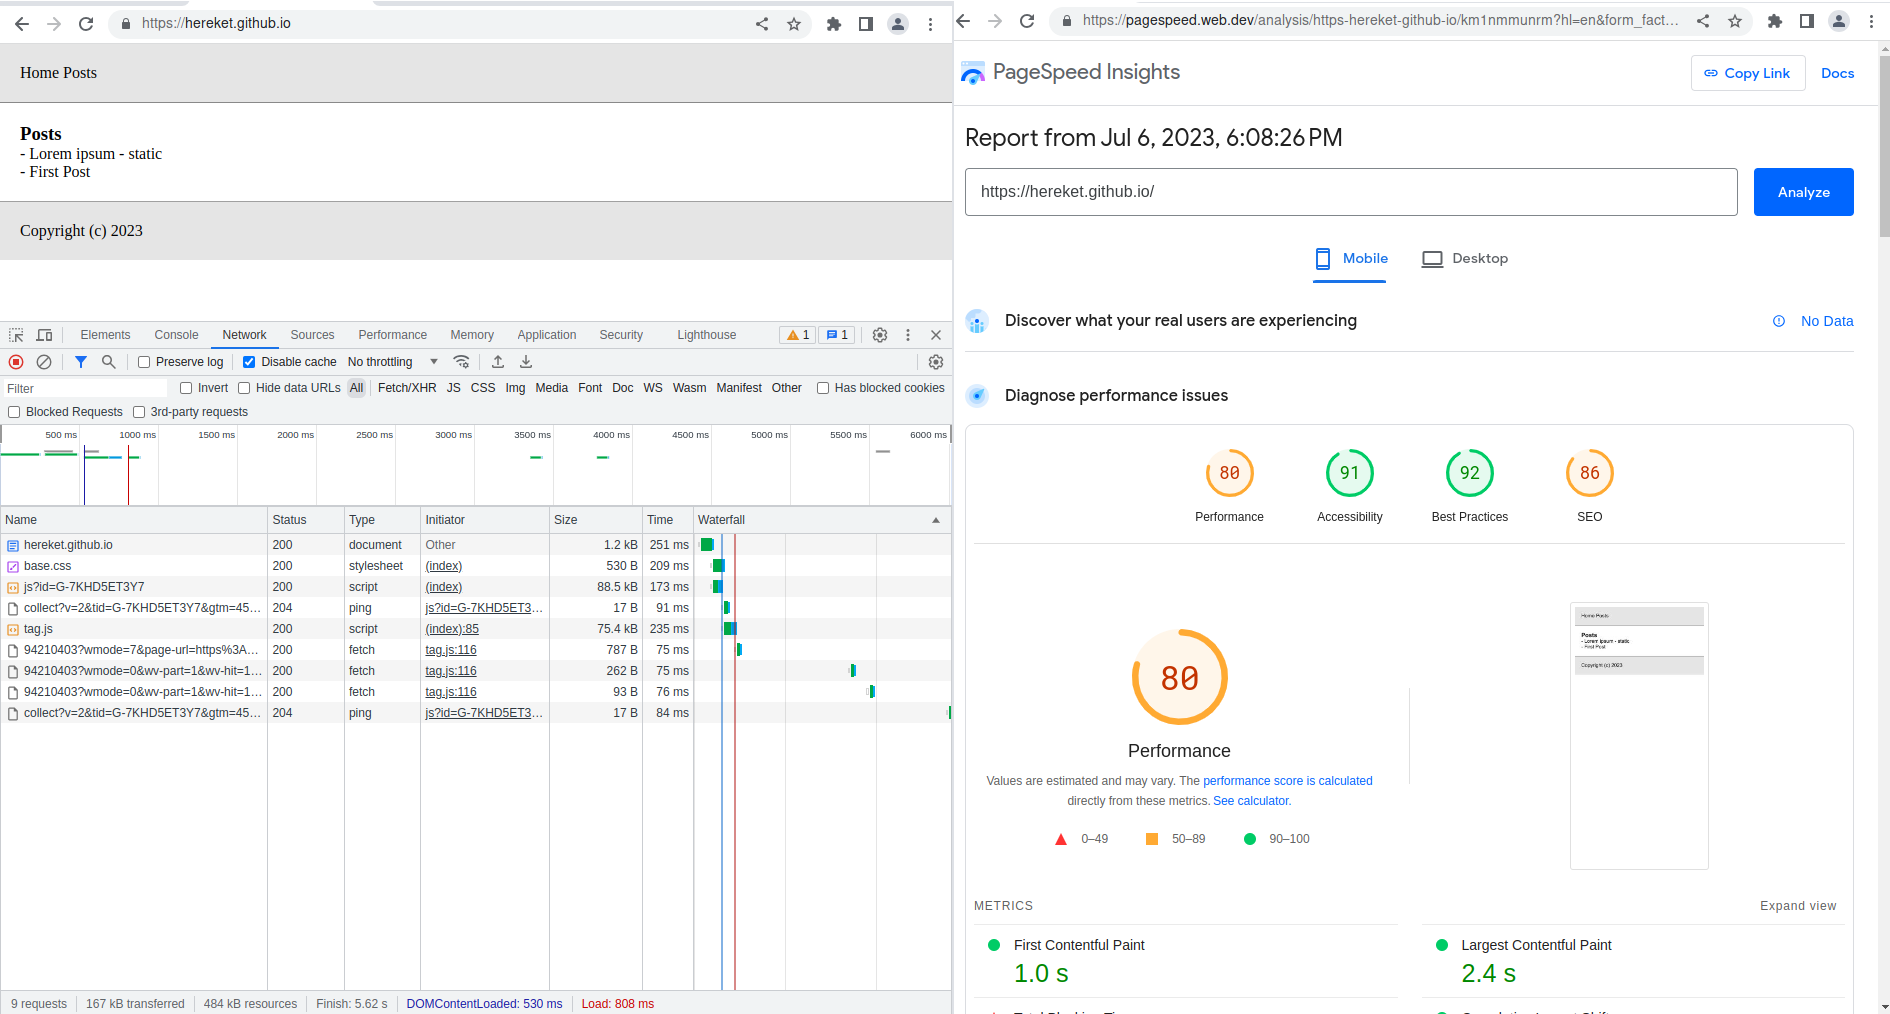Viewport: 1890px width, 1014px height.
Task: Open the No throttling dropdown
Action: coord(393,362)
